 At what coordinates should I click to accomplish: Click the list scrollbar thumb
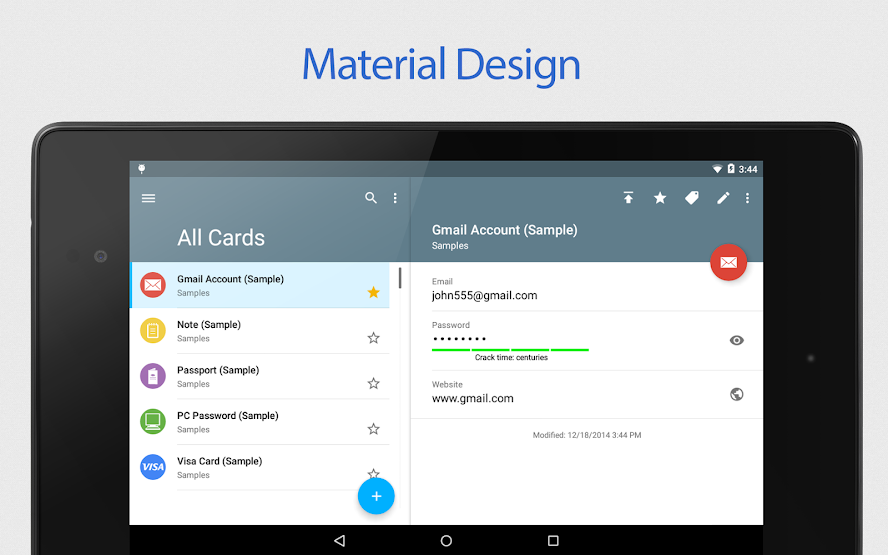[400, 278]
